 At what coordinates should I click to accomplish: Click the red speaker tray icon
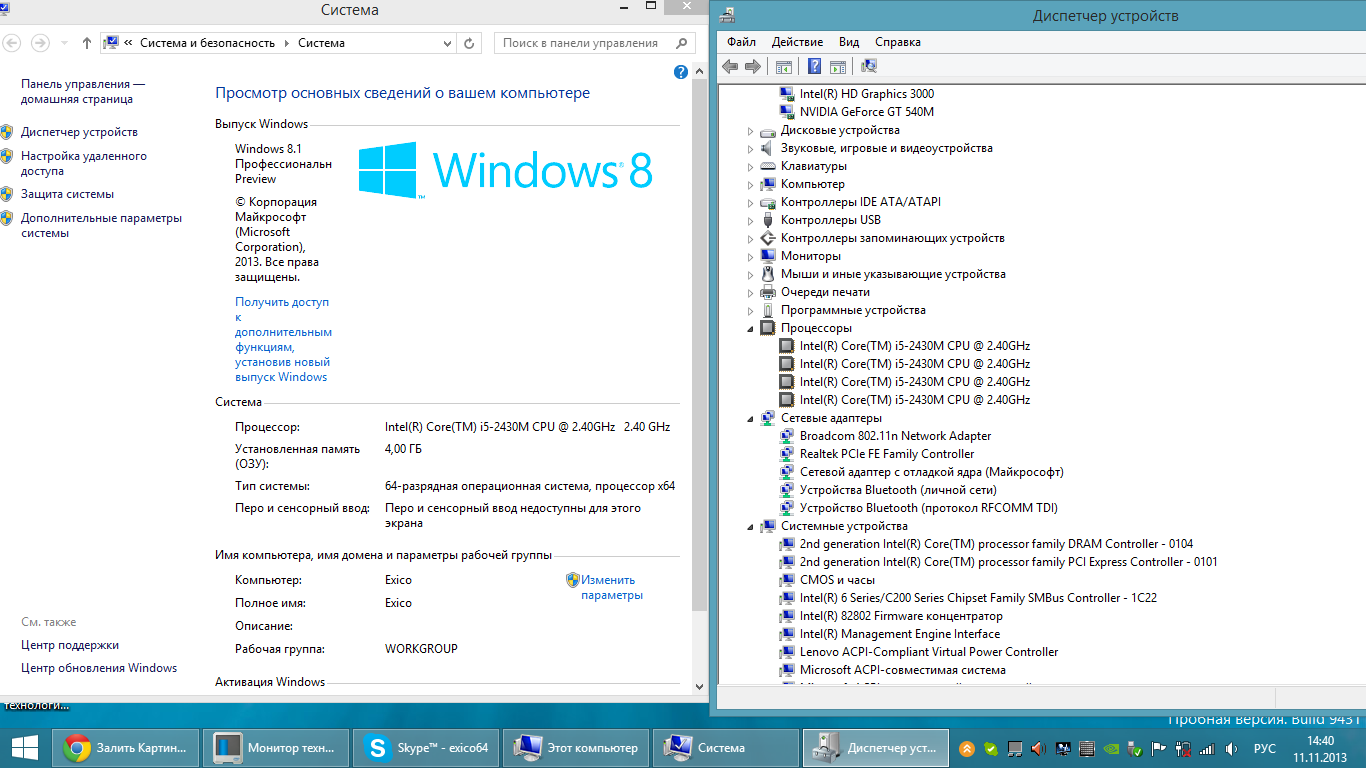(1039, 748)
